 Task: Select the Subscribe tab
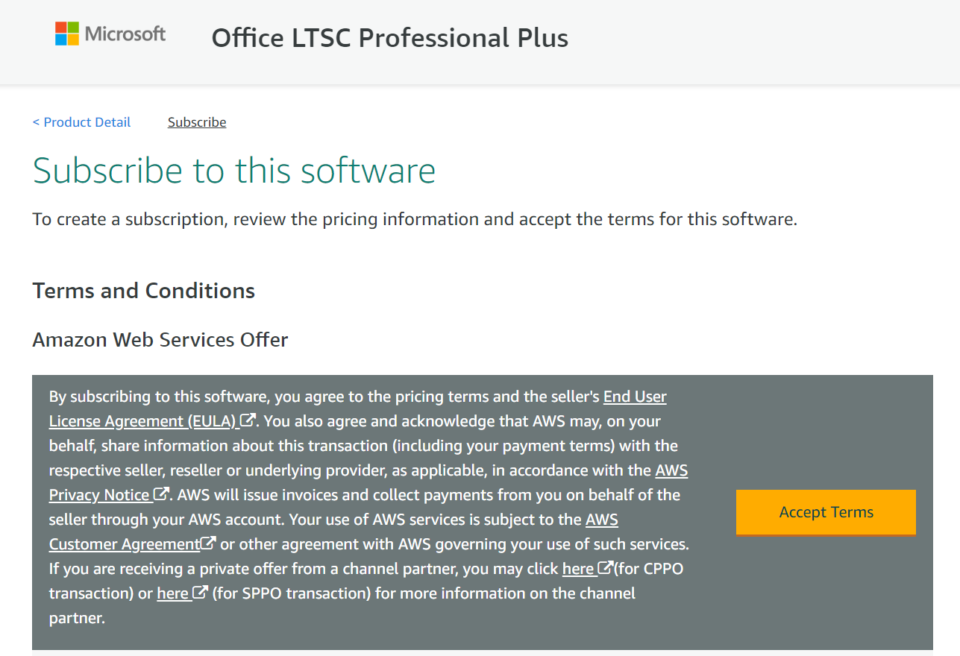tap(196, 121)
